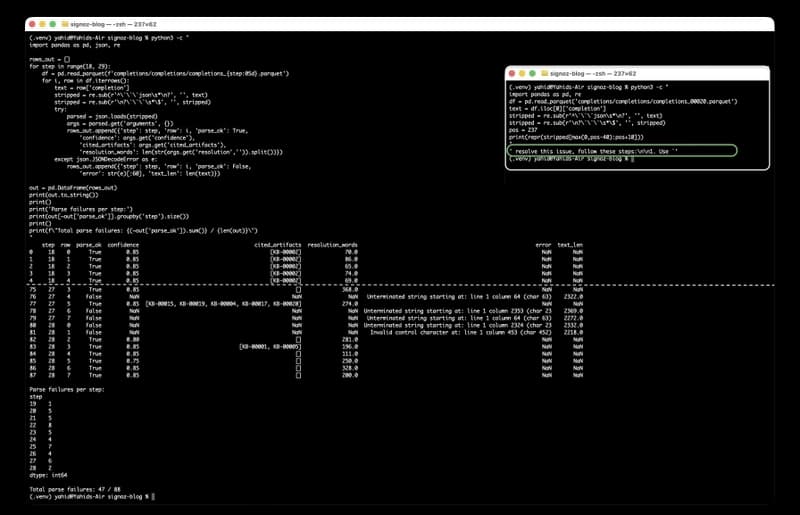Click the text_len value '2272.0'
Image resolution: width=800 pixels, height=515 pixels.
[573, 318]
